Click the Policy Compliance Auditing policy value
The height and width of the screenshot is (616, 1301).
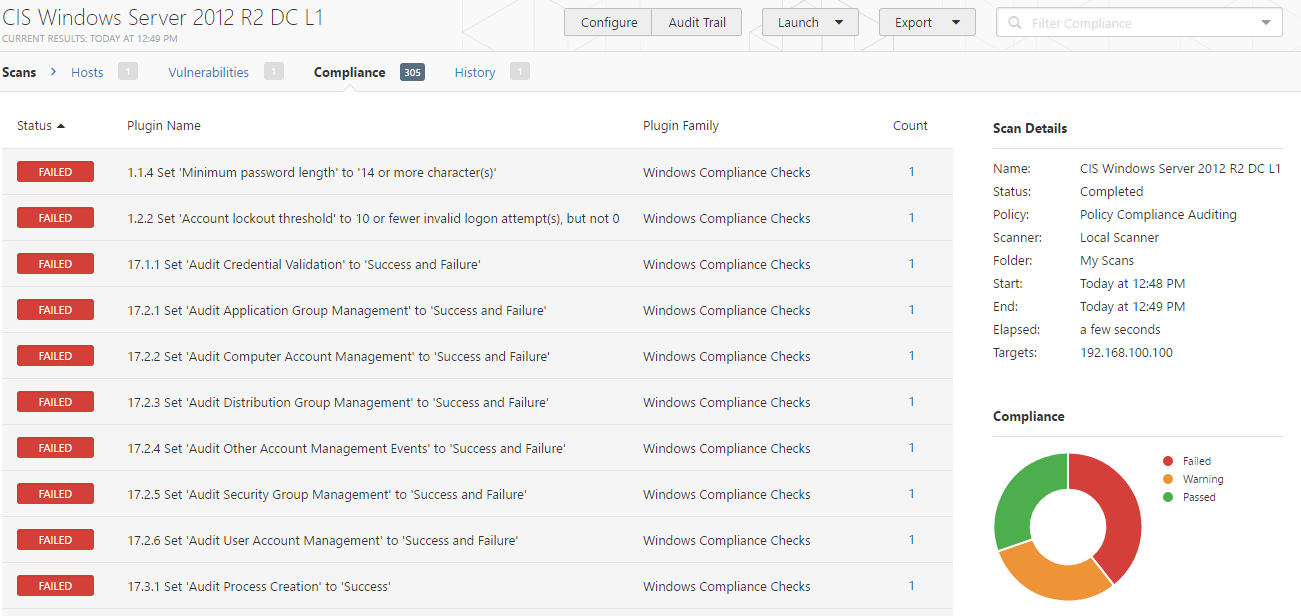[1158, 215]
